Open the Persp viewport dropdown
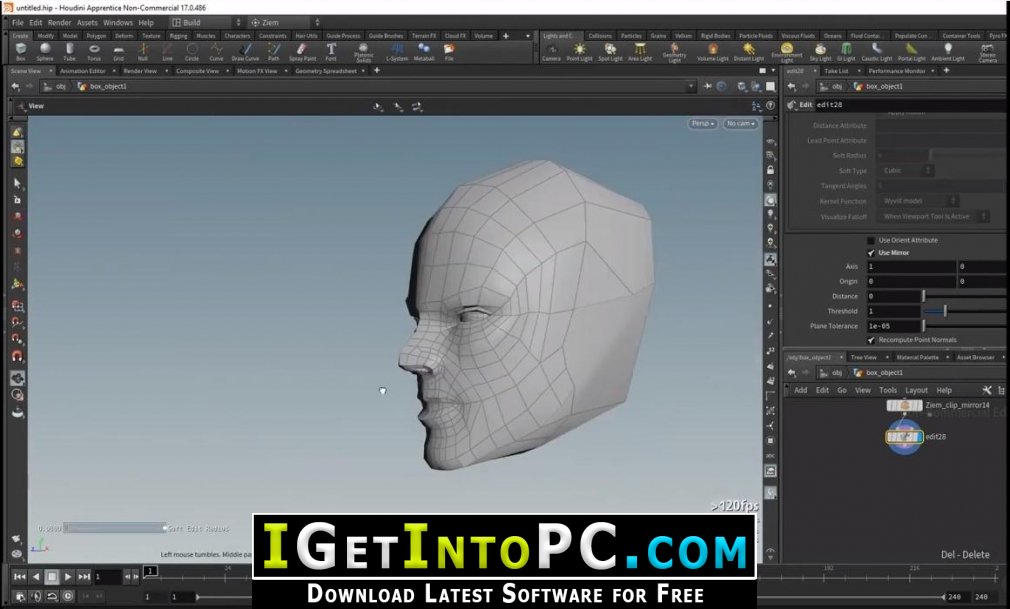 point(703,123)
